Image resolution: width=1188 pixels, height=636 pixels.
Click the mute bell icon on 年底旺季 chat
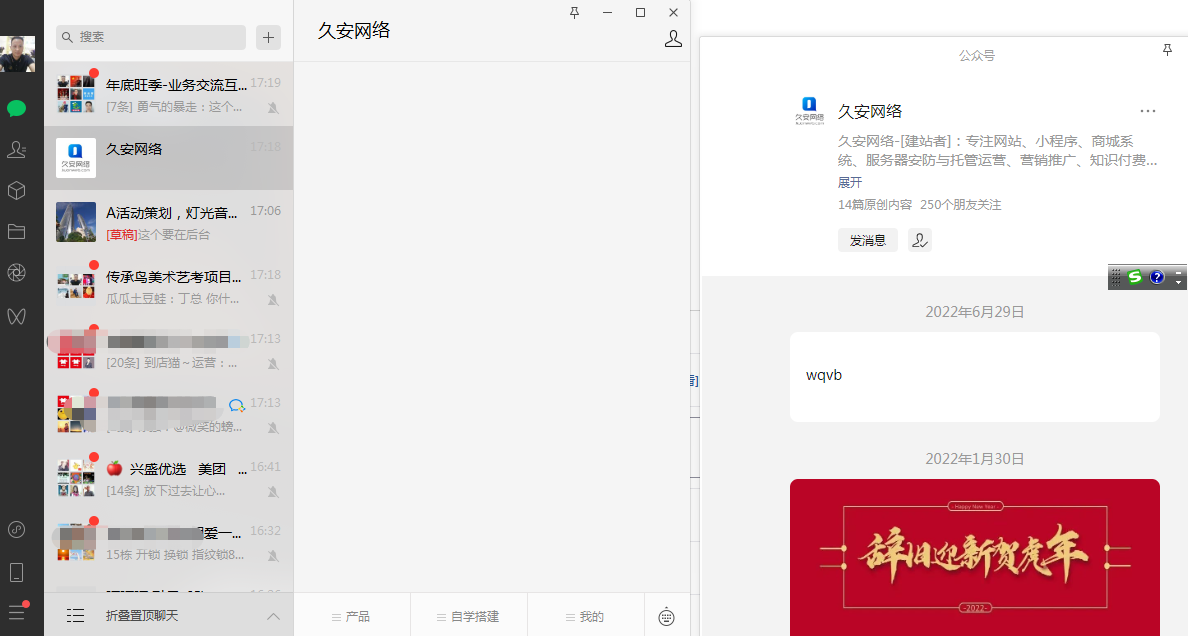coord(273,108)
